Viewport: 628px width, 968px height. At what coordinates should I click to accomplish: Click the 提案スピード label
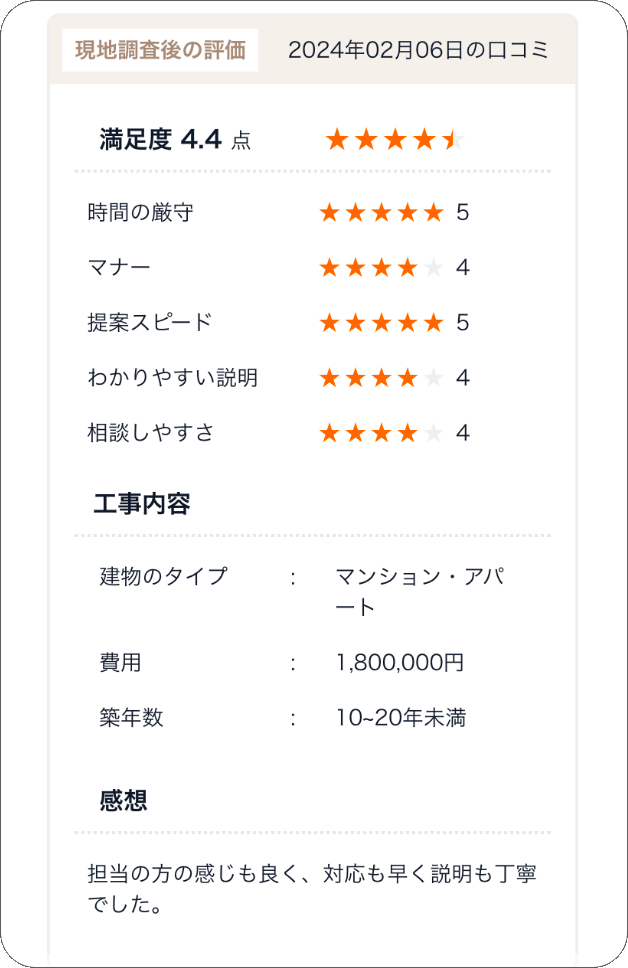coord(149,322)
